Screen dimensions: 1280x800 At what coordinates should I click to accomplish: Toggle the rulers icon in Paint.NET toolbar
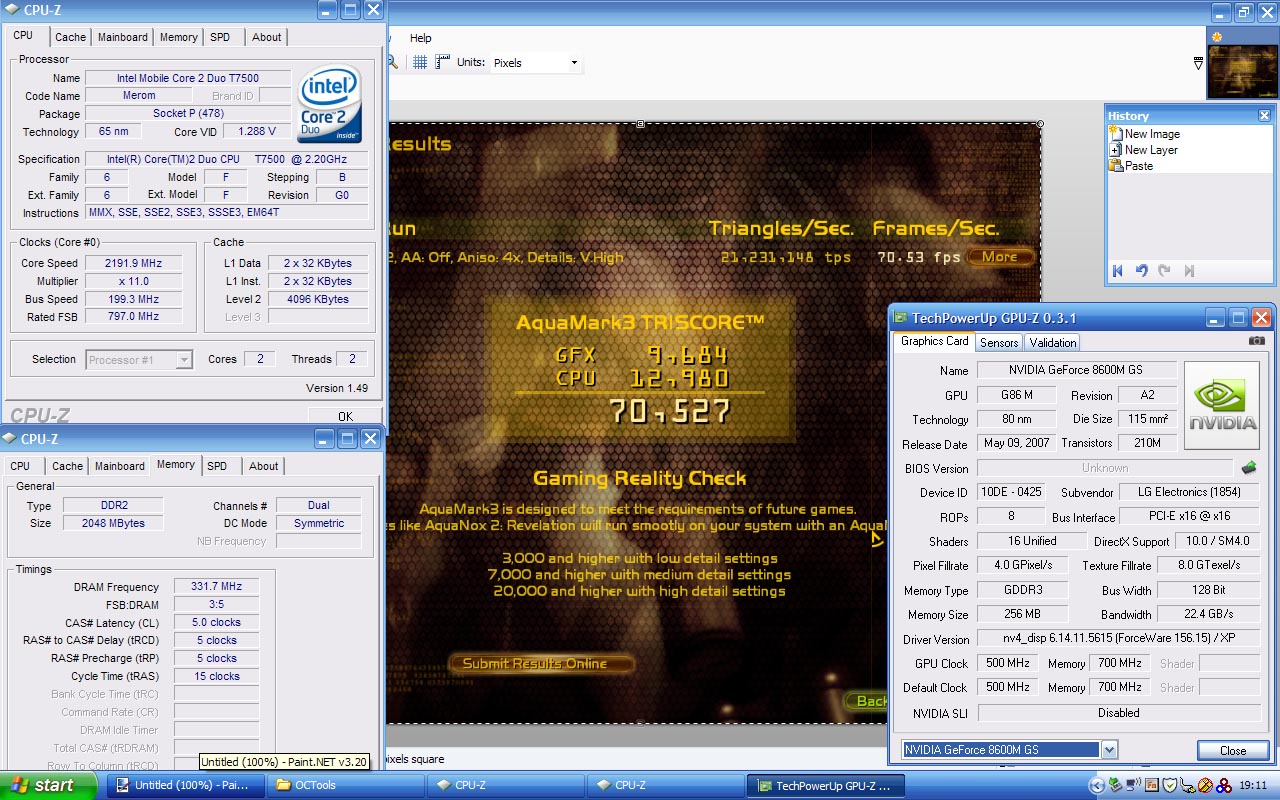[443, 62]
